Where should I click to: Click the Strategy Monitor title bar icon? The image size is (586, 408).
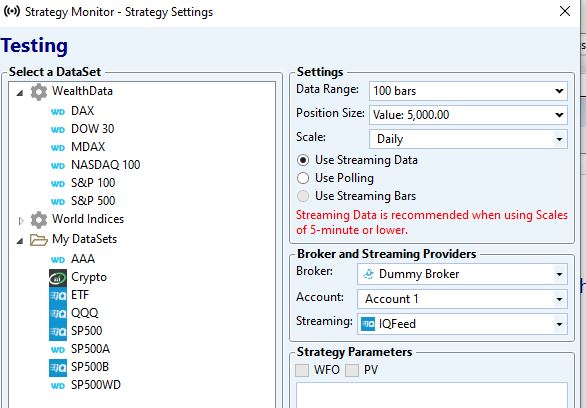[12, 11]
